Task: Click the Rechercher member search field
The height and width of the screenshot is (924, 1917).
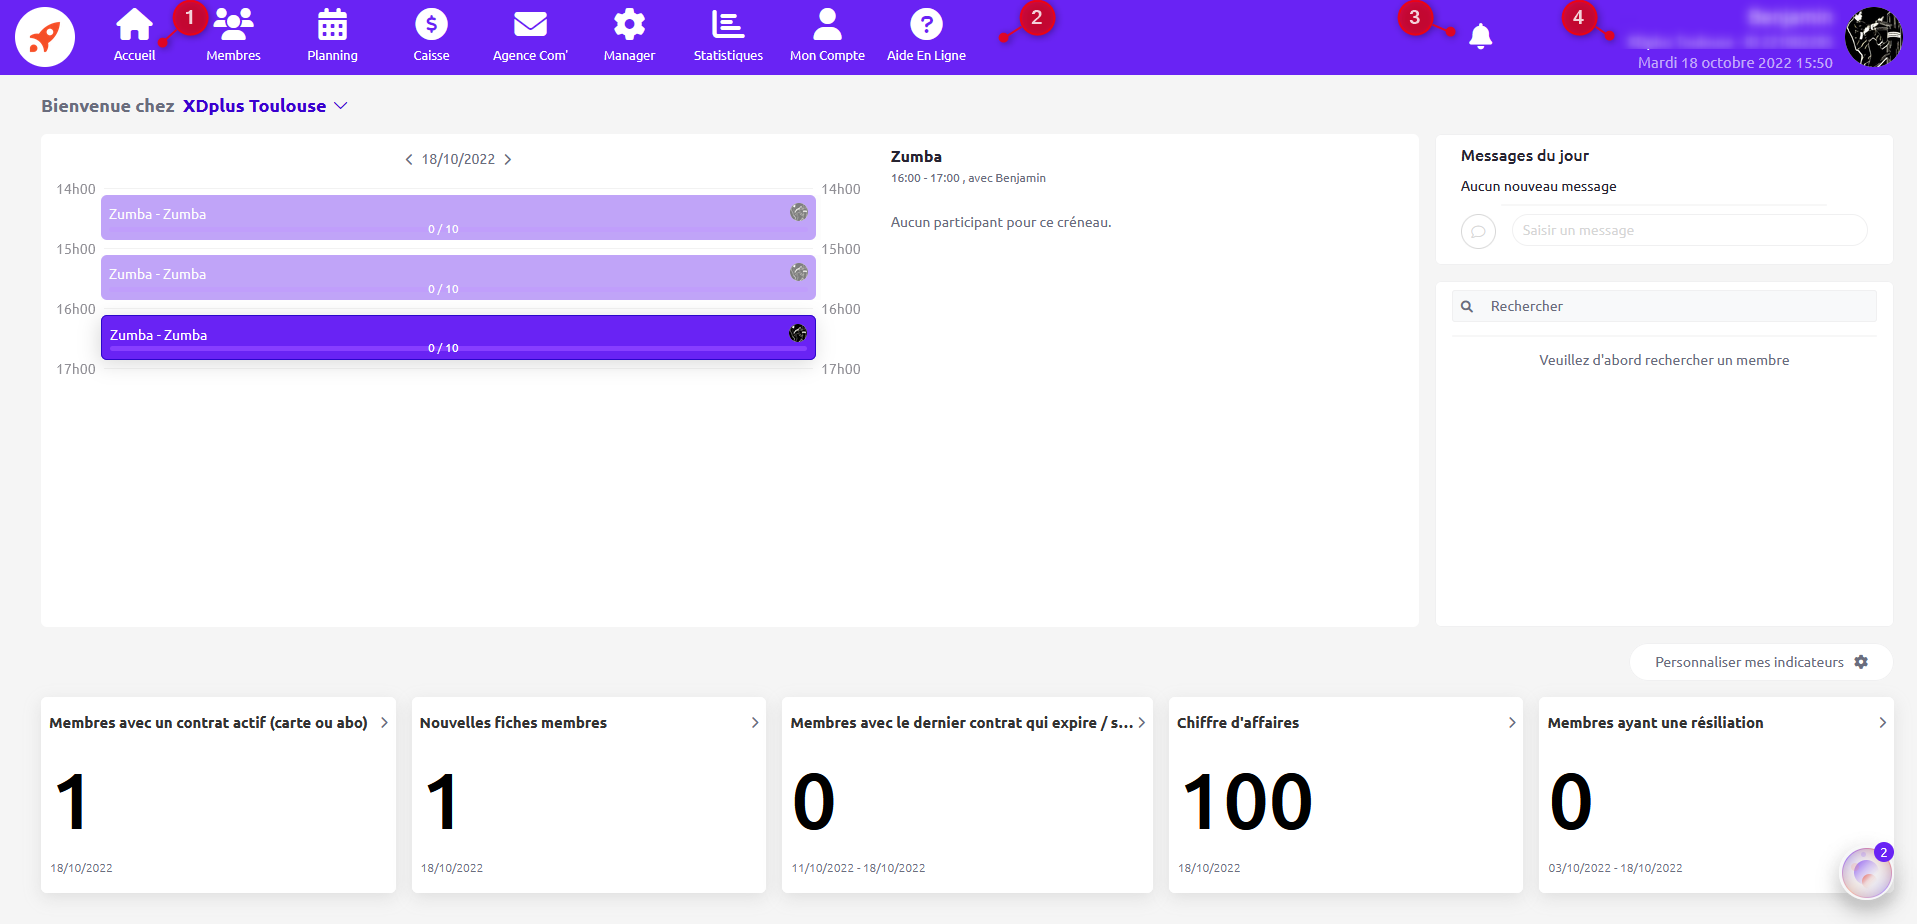Action: coord(1664,306)
